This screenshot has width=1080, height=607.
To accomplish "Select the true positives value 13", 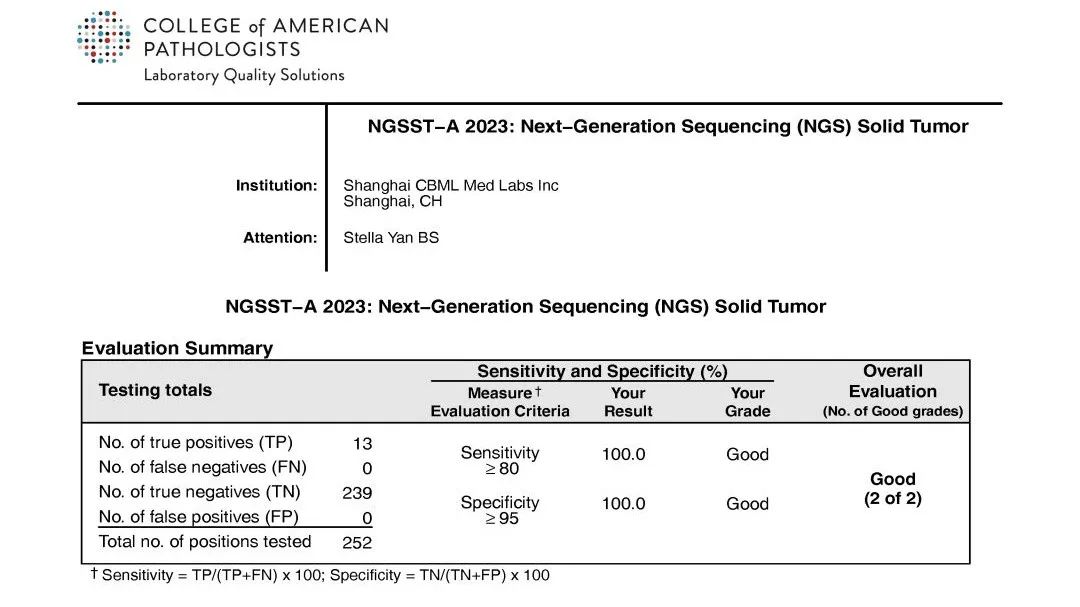I will click(x=361, y=443).
